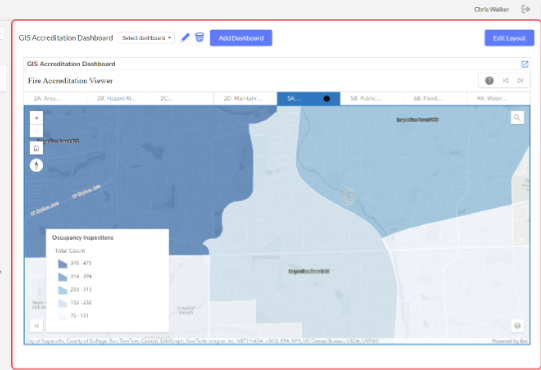Go to next tab arrow icon
Screen dimensions: 541x370
pyautogui.click(x=520, y=80)
